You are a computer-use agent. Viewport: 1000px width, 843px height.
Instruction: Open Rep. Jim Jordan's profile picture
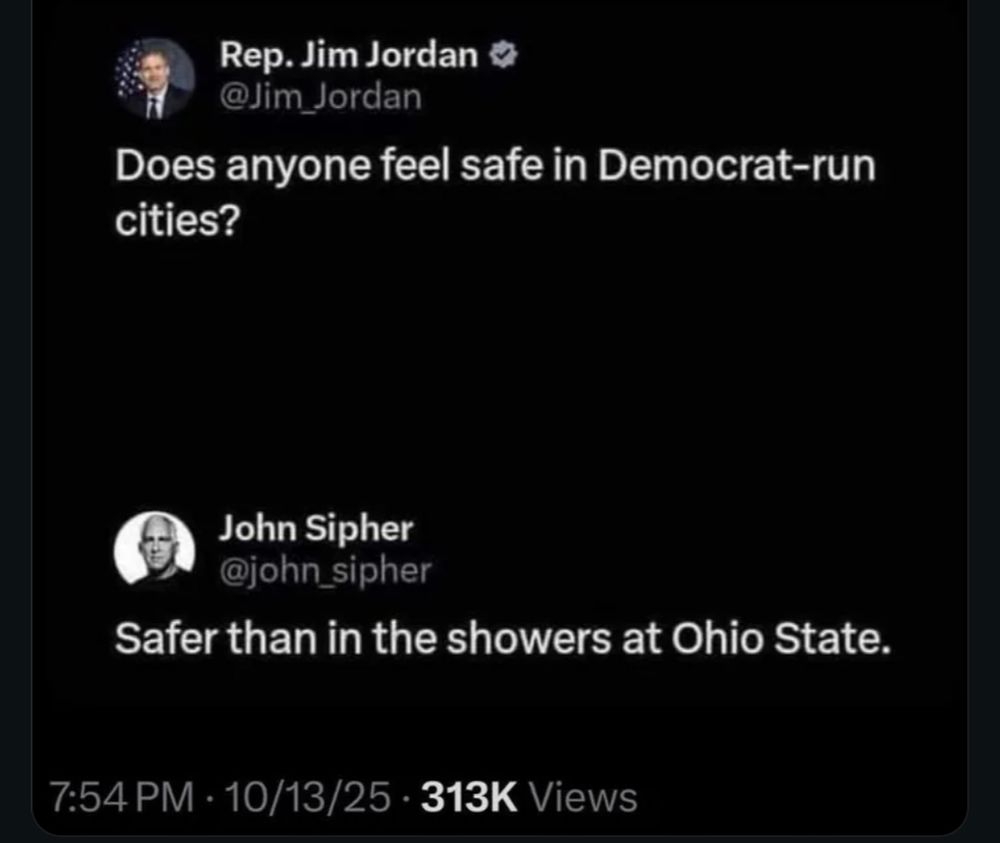(x=154, y=79)
